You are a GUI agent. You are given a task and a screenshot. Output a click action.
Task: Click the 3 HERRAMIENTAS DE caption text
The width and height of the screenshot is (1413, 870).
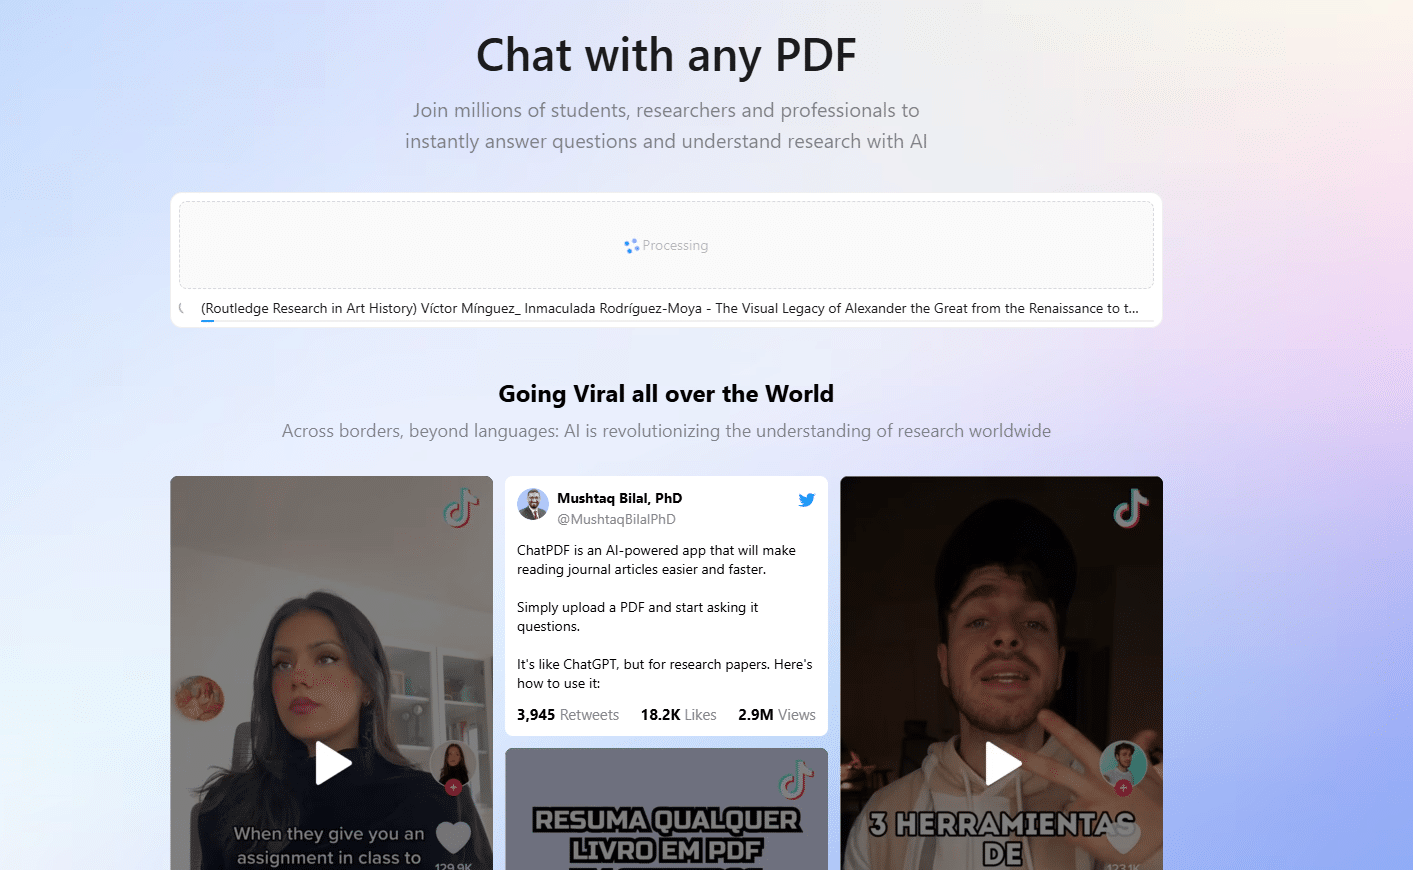click(x=1002, y=838)
